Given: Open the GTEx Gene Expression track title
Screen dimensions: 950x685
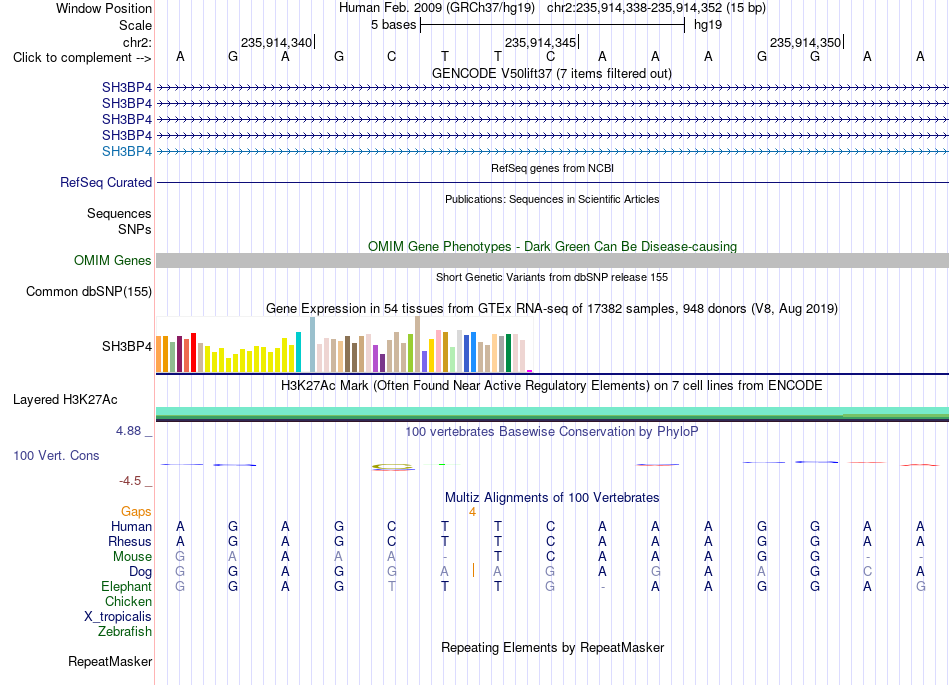Looking at the screenshot, I should [x=552, y=309].
